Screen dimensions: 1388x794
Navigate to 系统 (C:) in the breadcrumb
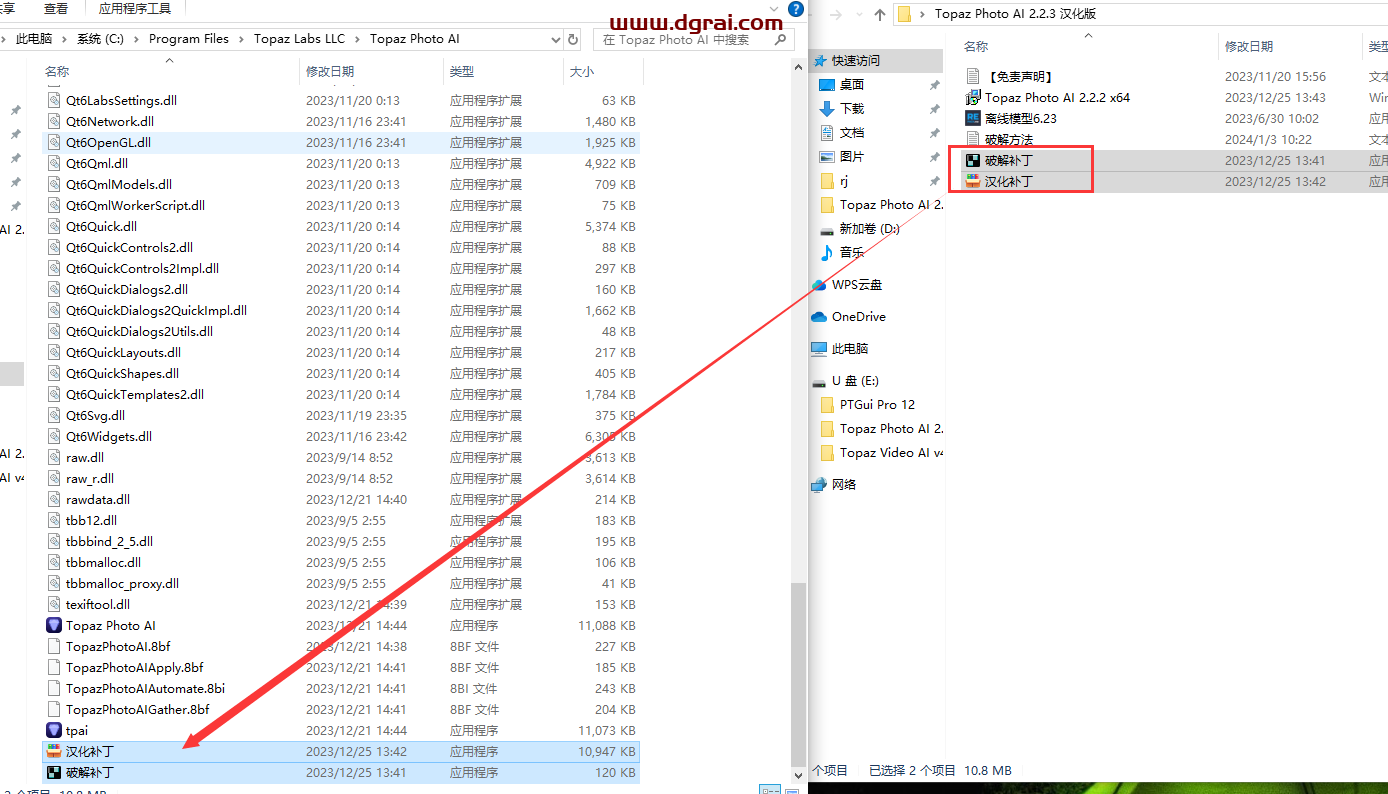click(101, 39)
